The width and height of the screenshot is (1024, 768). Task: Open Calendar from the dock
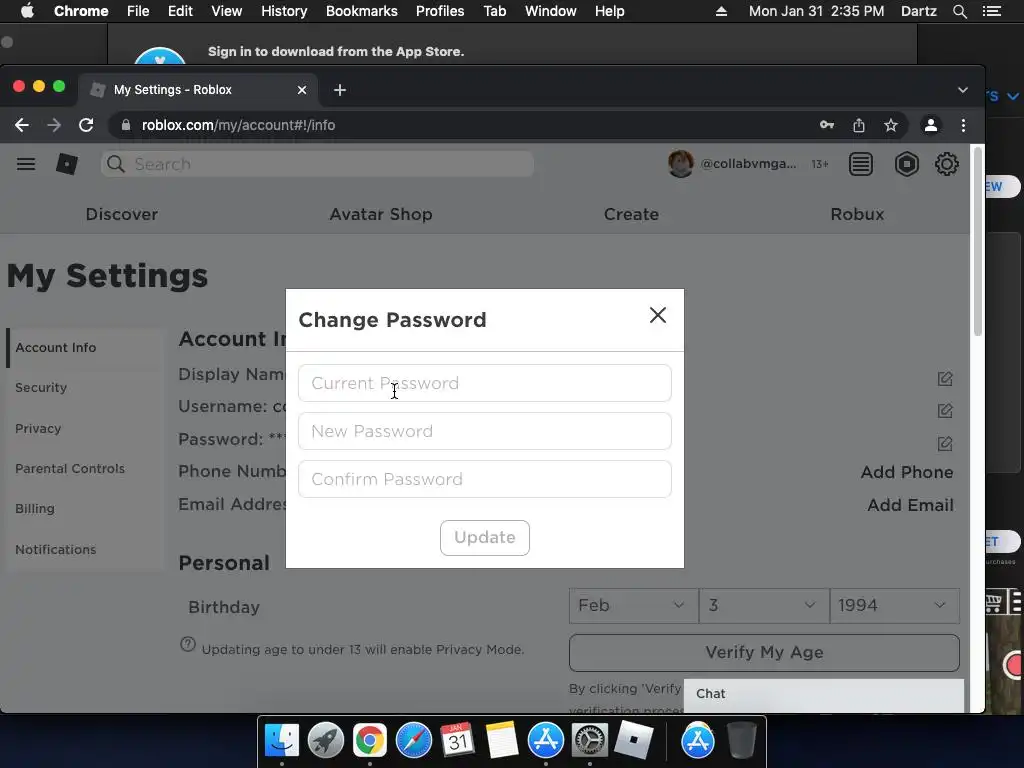click(x=457, y=741)
